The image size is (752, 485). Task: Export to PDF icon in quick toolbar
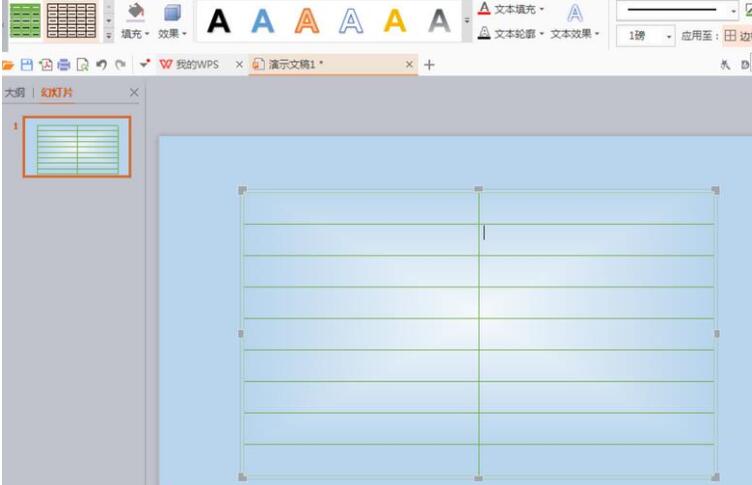[46, 65]
